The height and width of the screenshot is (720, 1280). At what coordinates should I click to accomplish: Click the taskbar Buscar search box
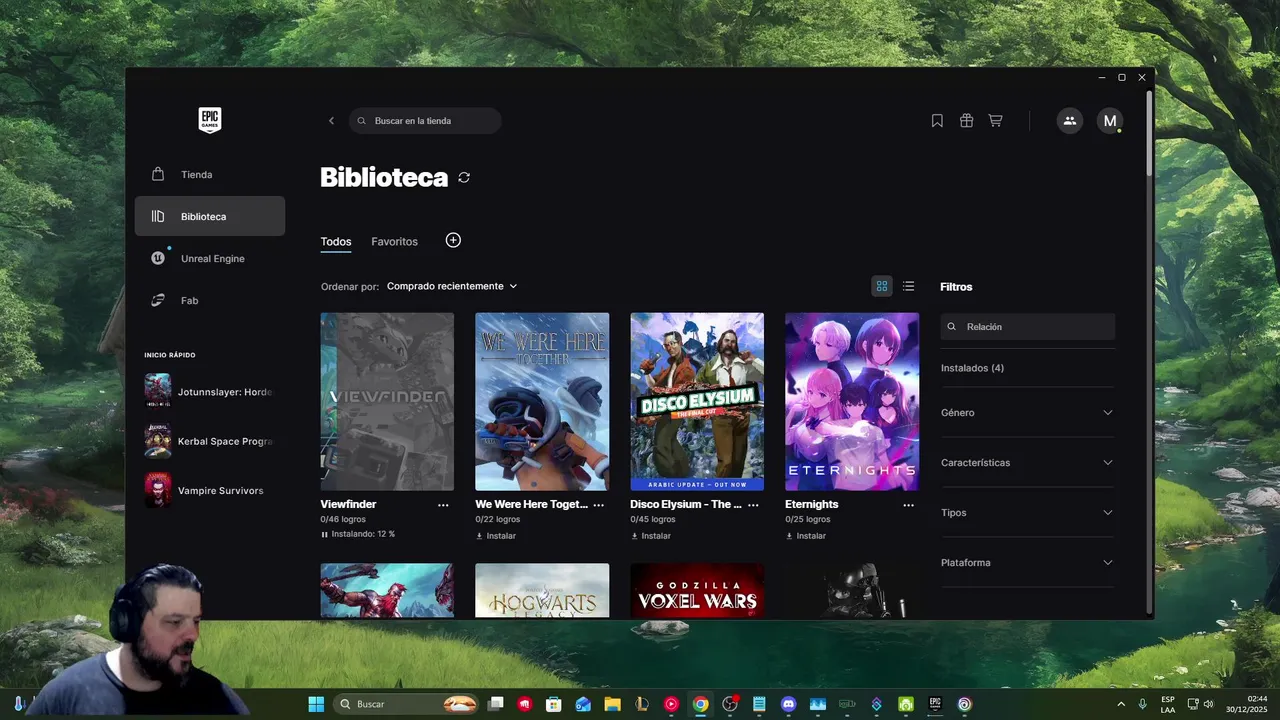pyautogui.click(x=405, y=704)
